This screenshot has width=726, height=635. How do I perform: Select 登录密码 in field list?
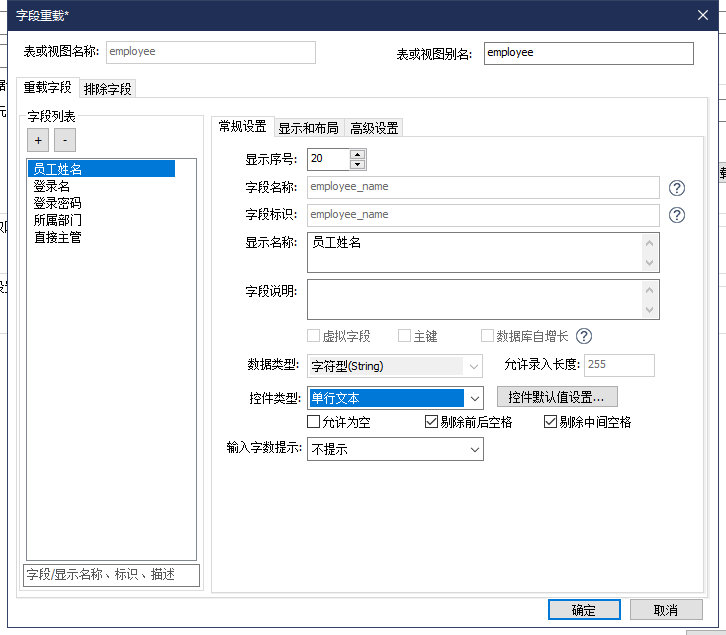tap(57, 203)
